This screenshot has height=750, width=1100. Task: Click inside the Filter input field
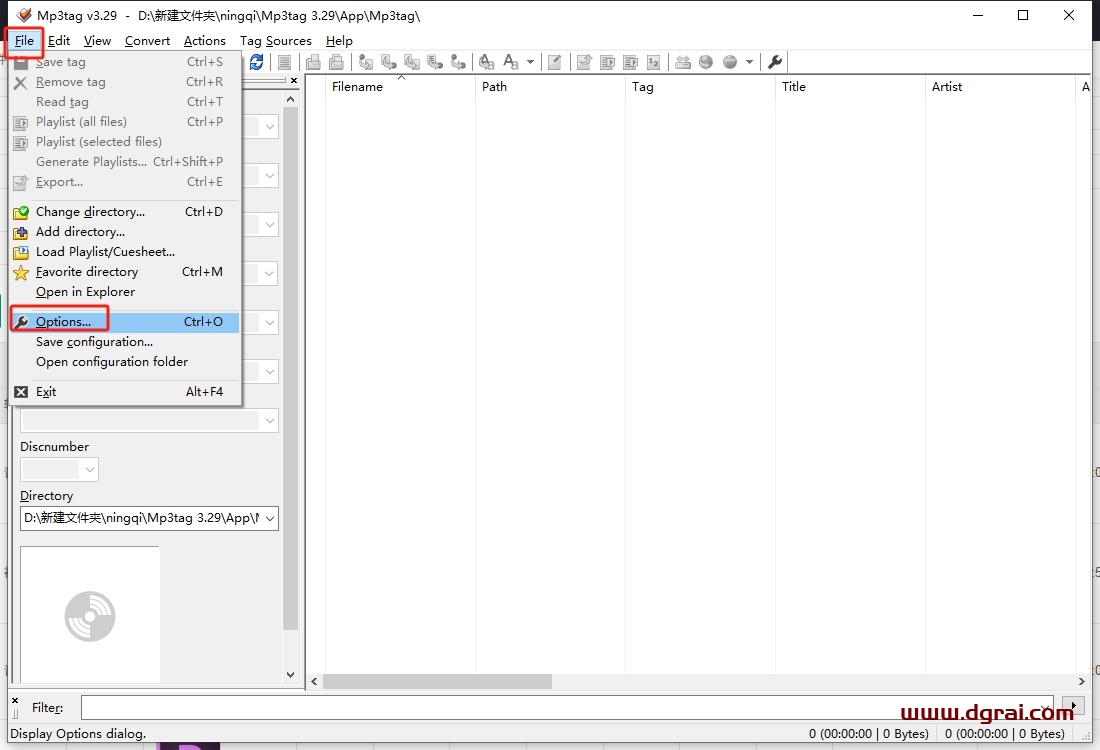pos(567,707)
